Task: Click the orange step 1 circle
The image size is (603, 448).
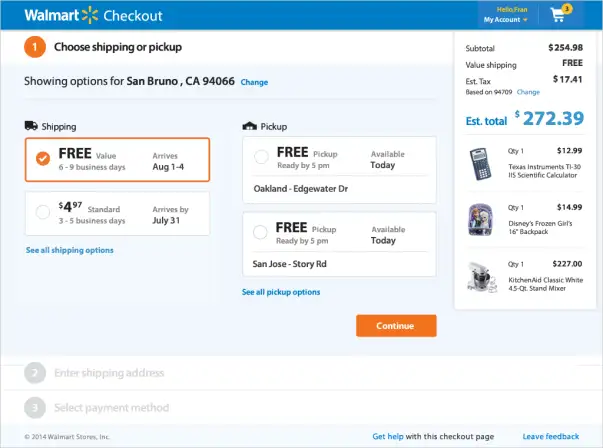Action: [x=36, y=47]
